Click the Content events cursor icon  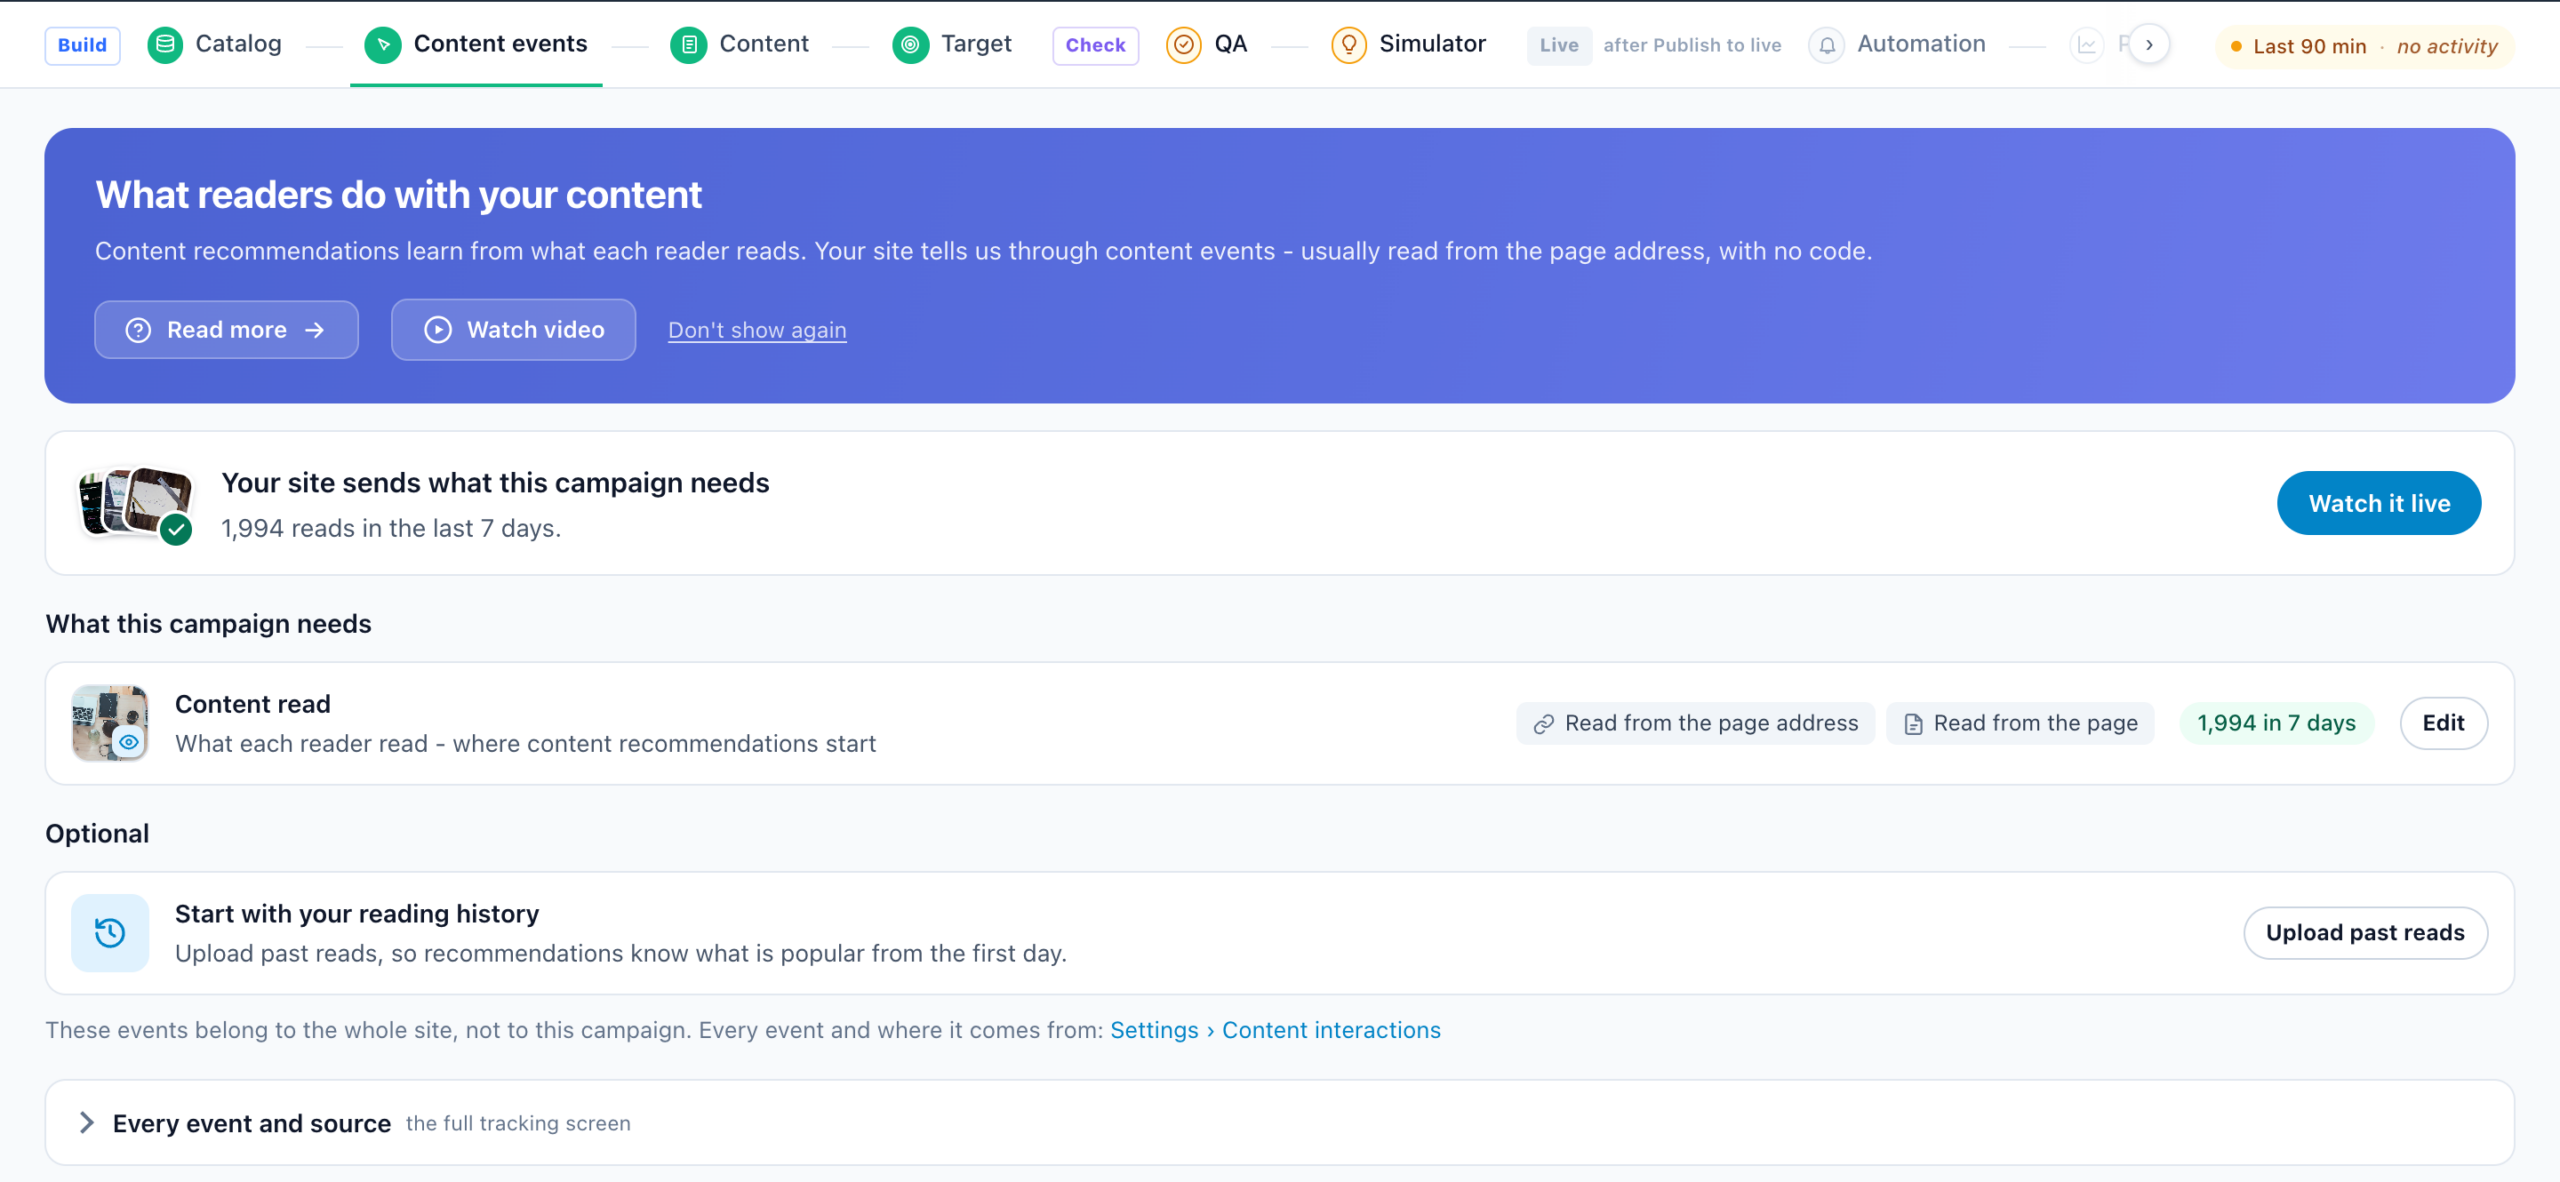coord(383,44)
